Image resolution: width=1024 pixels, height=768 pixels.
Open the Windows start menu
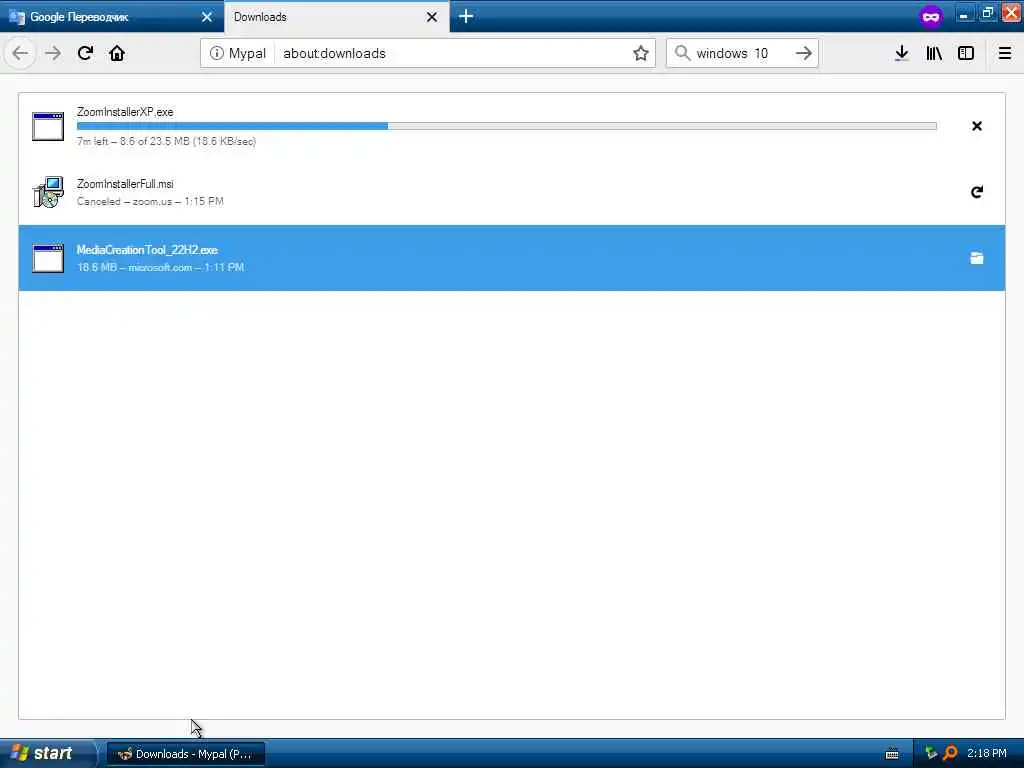(47, 753)
